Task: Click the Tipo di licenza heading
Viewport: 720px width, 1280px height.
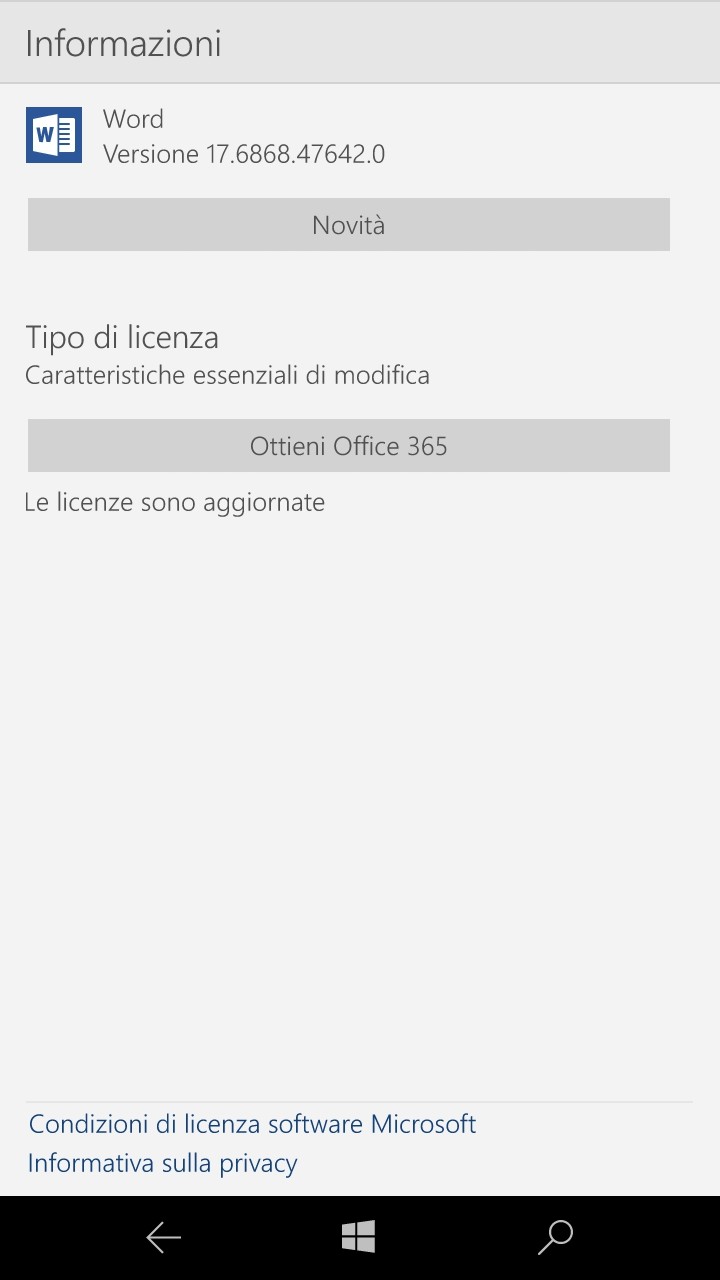Action: pyautogui.click(x=122, y=338)
